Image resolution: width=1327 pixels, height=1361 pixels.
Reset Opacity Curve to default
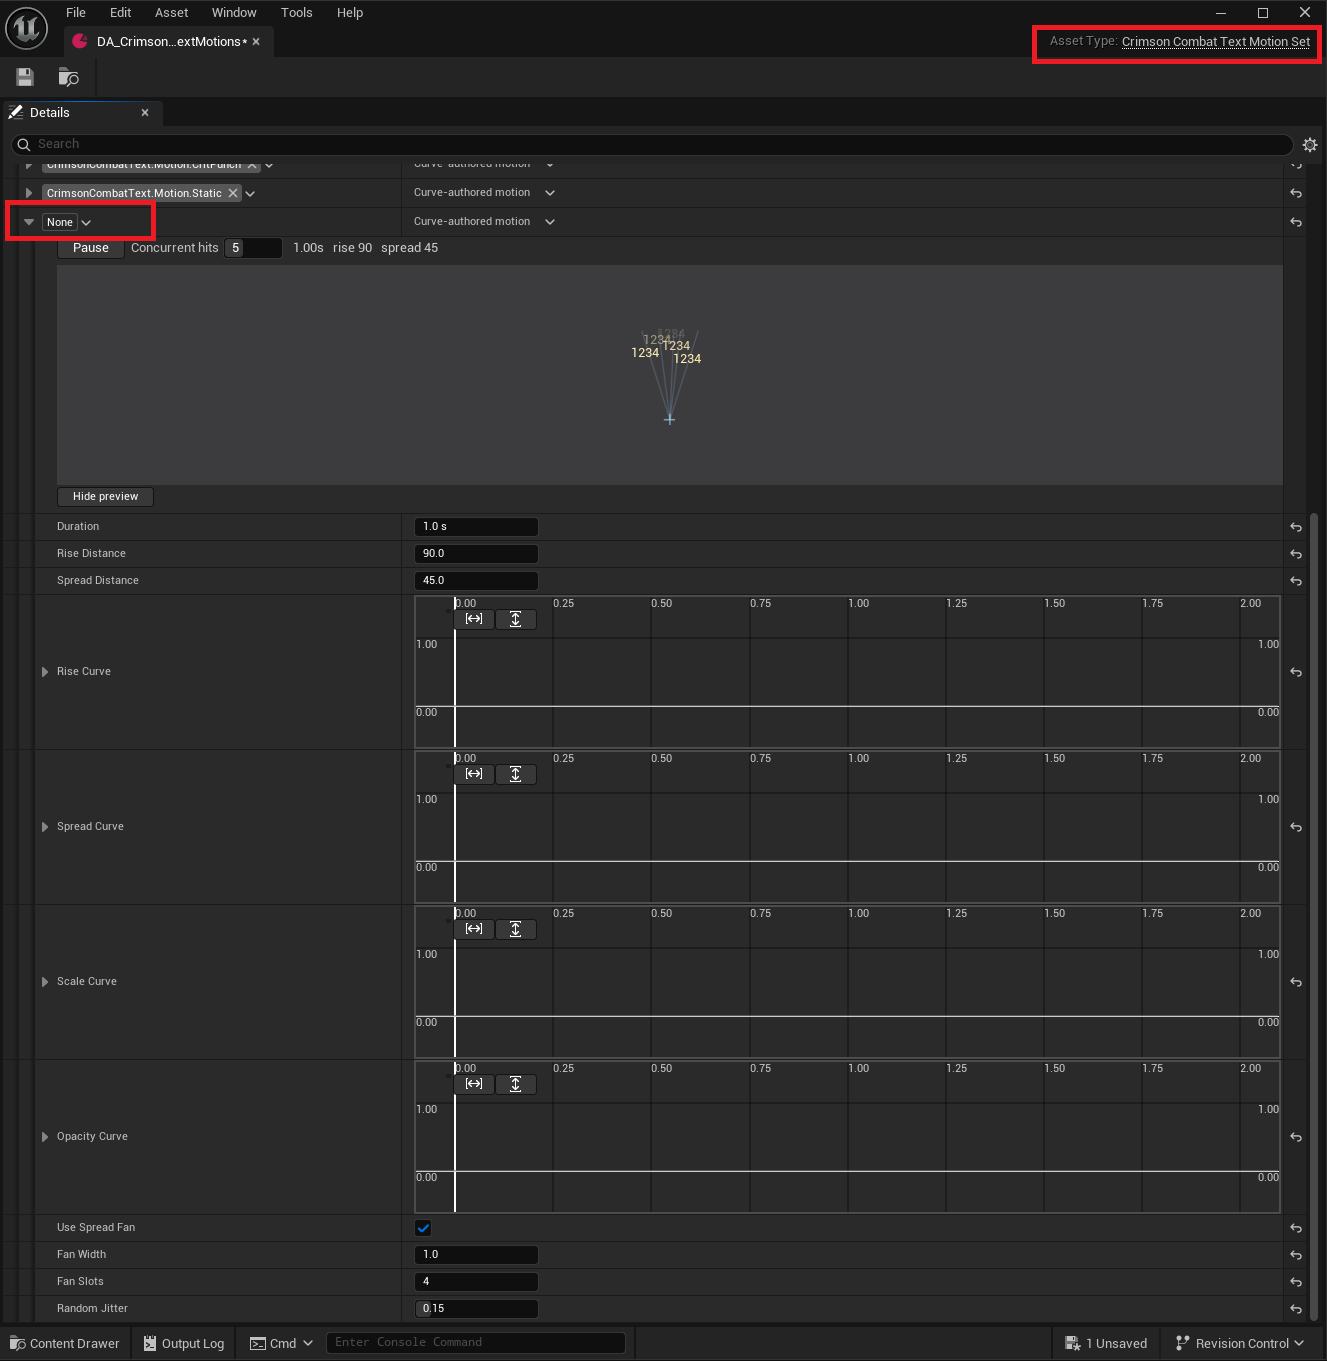click(x=1296, y=1137)
